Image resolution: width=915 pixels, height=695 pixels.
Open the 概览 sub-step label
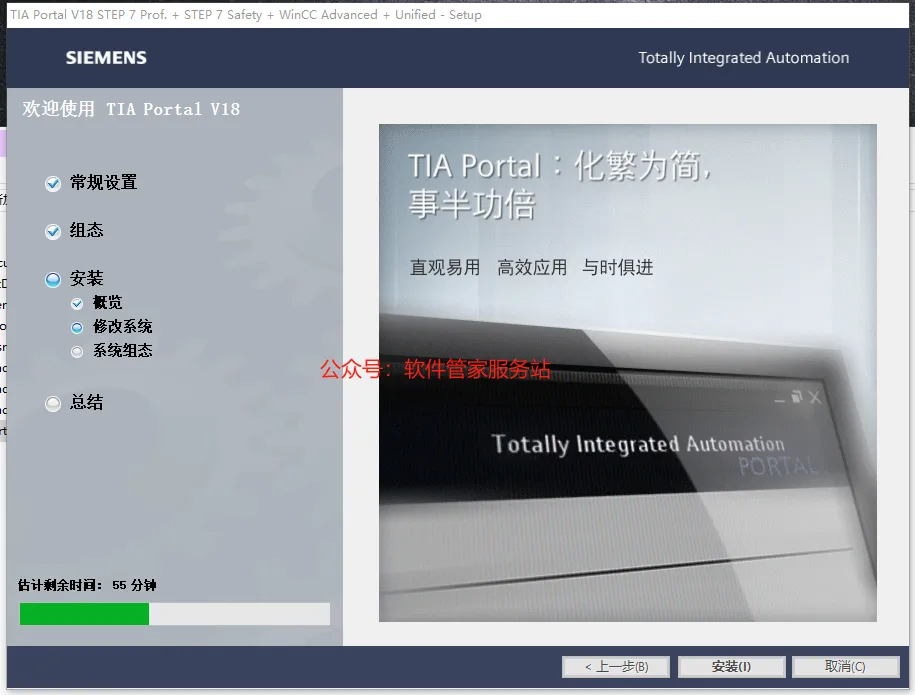(x=107, y=302)
